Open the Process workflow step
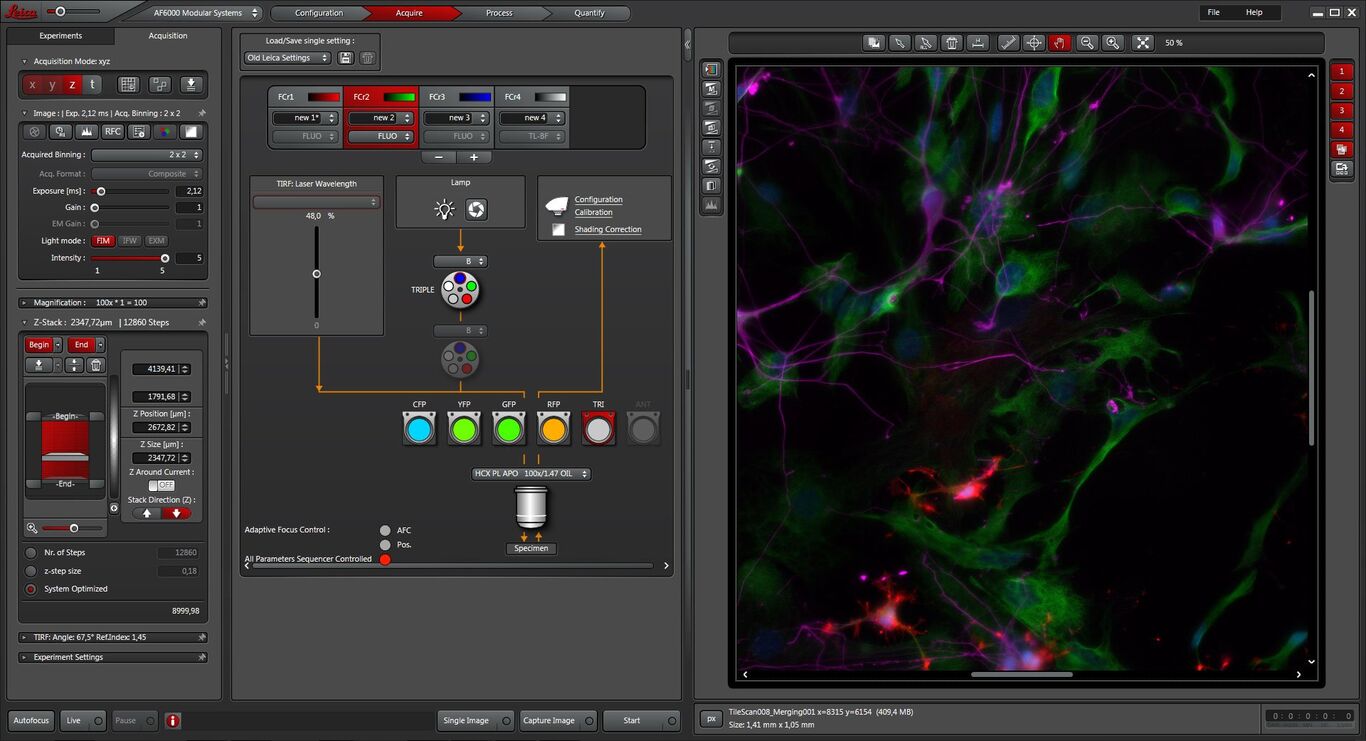1366x741 pixels. [498, 13]
